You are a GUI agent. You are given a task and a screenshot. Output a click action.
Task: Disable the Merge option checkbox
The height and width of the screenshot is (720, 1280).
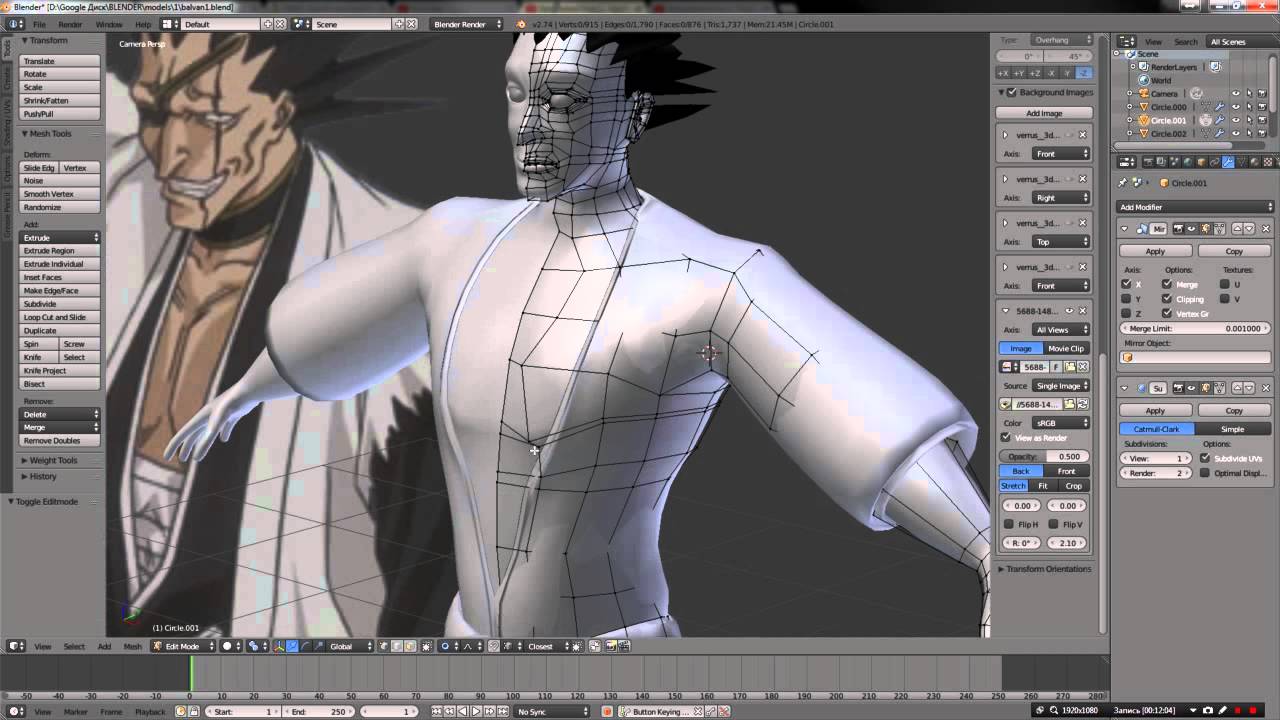(1167, 285)
